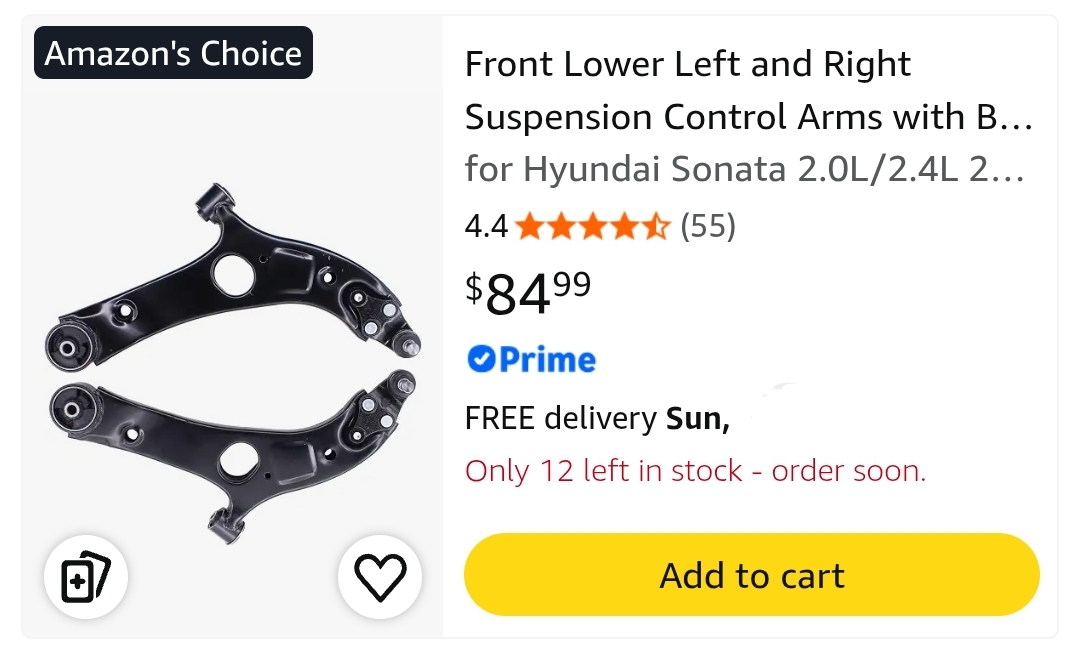The image size is (1080, 652).
Task: Click the Prime label text
Action: pyautogui.click(x=548, y=359)
